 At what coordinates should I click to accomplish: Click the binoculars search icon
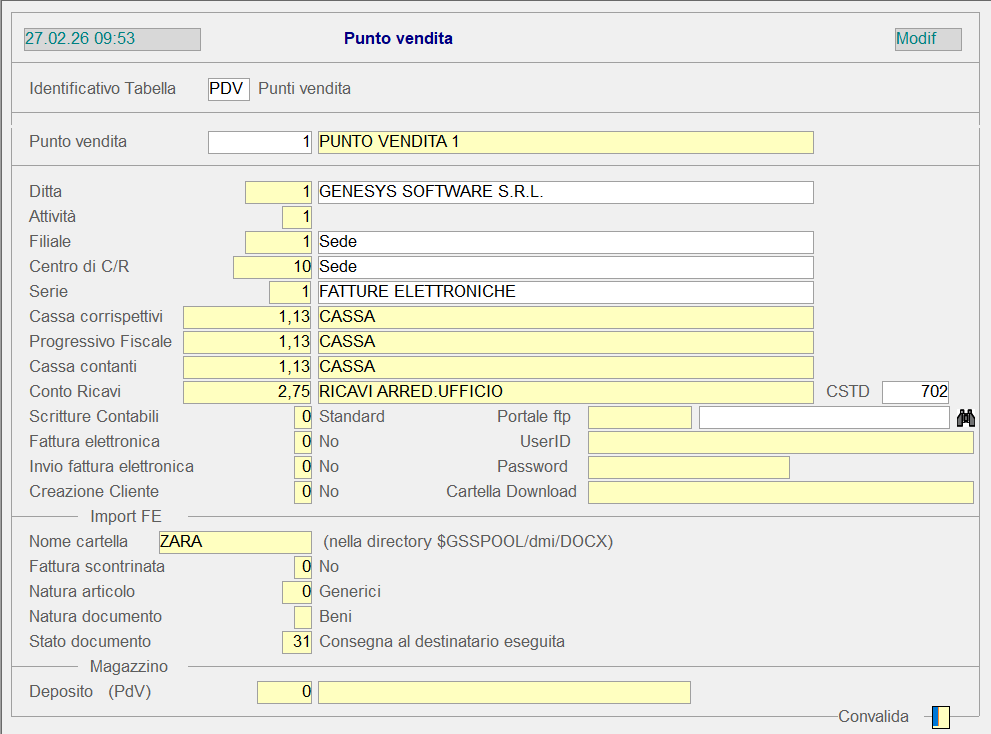click(x=965, y=418)
